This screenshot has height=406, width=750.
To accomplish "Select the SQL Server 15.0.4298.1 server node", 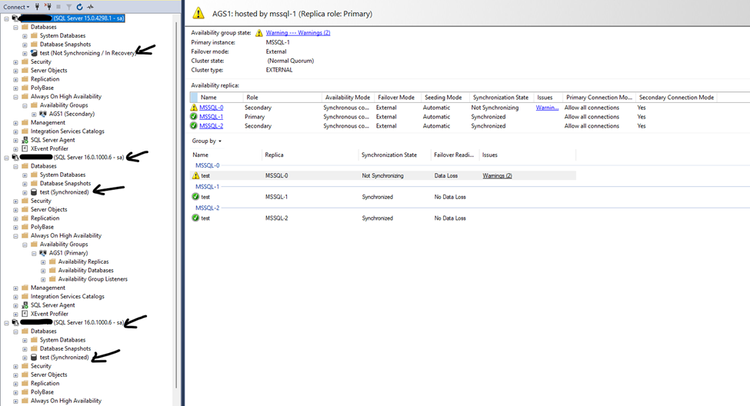I will tap(72, 18).
